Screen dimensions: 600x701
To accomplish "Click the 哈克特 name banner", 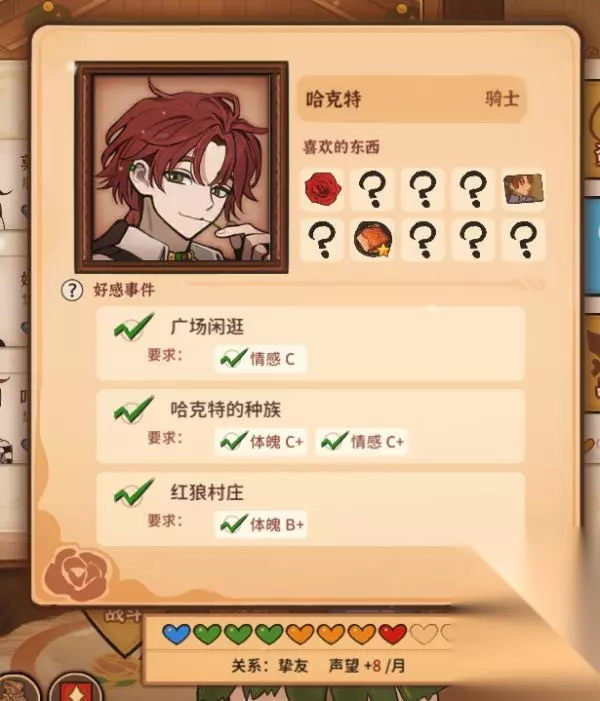I will [x=412, y=99].
